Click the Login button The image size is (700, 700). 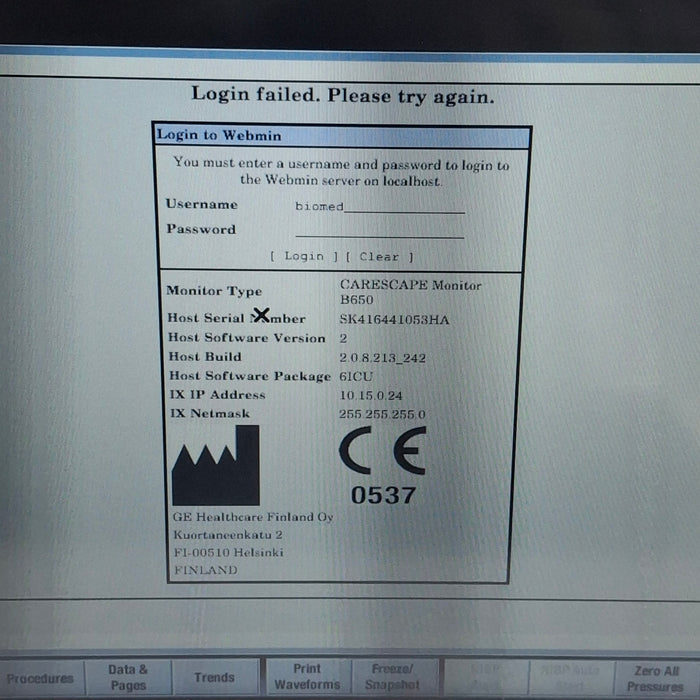coord(304,256)
